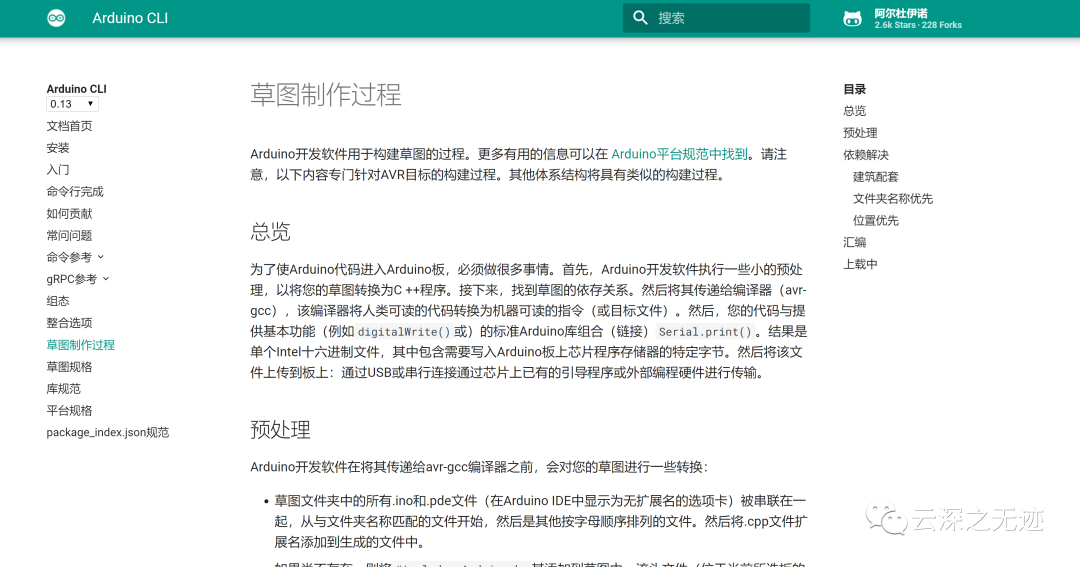1080x567 pixels.
Task: Click the 总览 section heading
Action: coord(270,231)
